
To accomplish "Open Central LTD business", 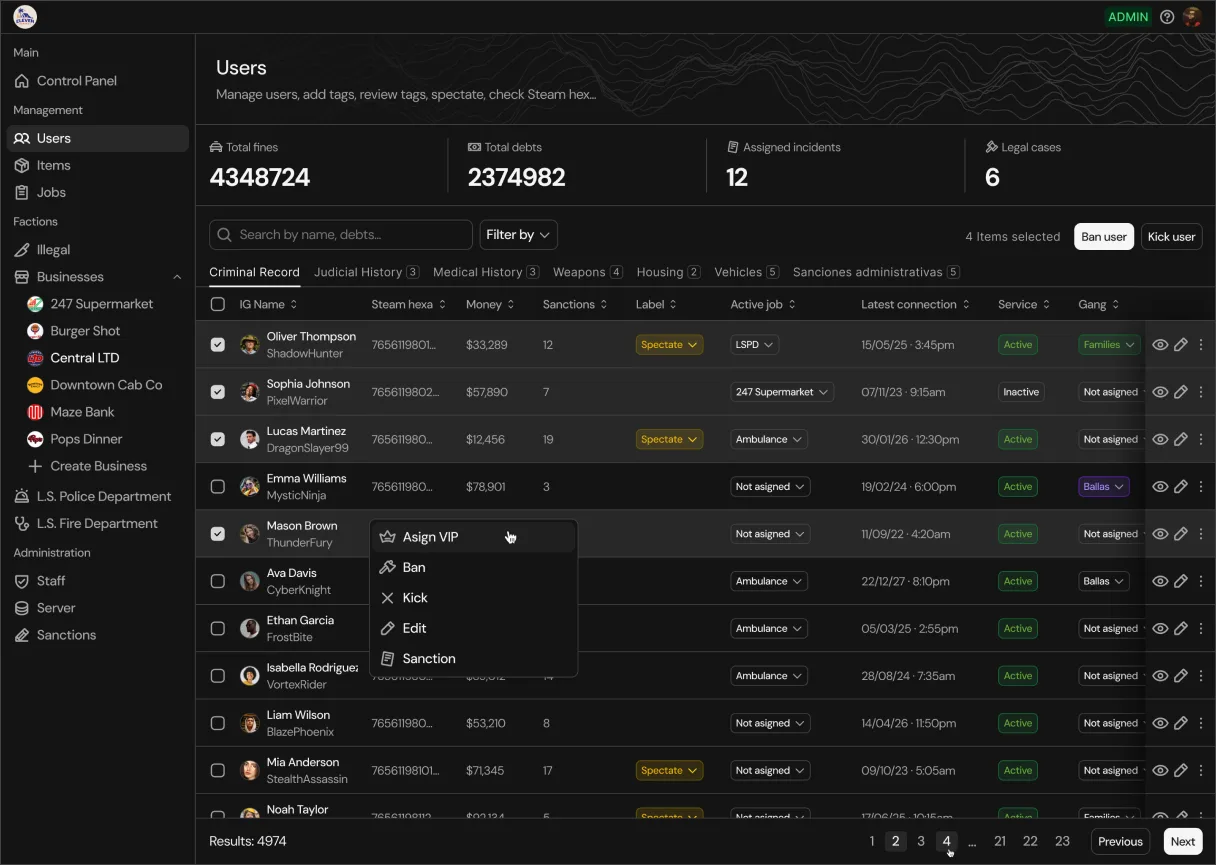I will coord(85,358).
